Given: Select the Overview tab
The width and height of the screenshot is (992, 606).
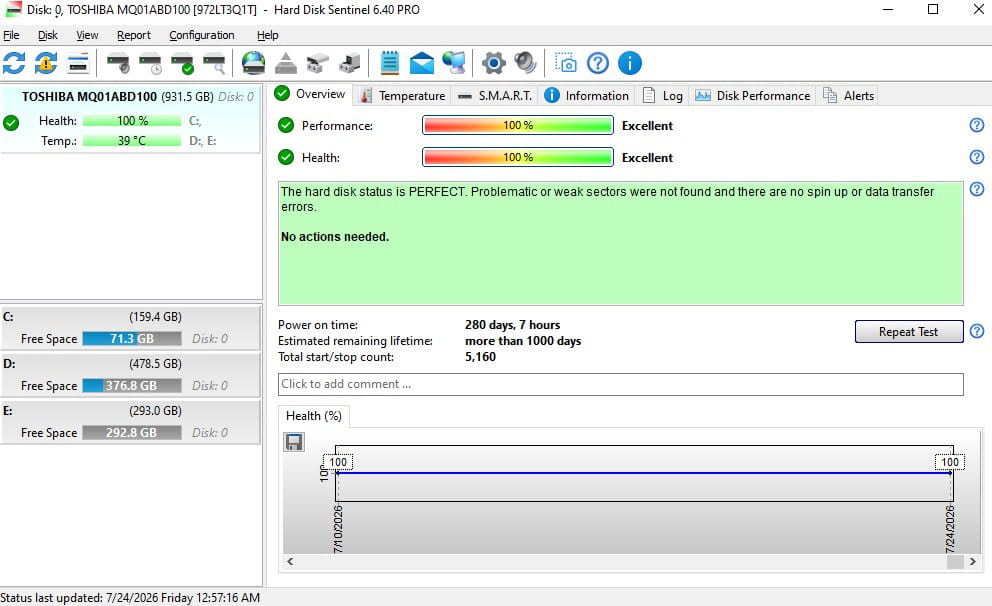Looking at the screenshot, I should pyautogui.click(x=310, y=94).
